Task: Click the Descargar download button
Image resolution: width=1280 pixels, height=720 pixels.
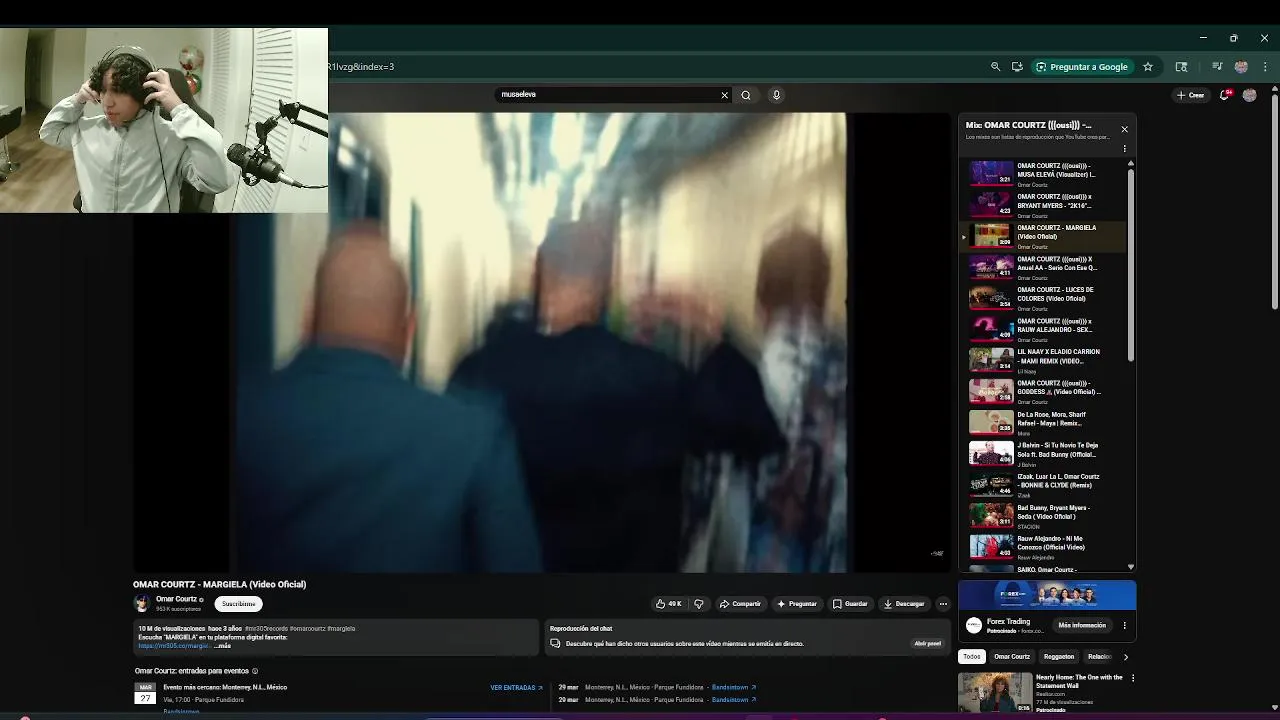Action: point(904,604)
